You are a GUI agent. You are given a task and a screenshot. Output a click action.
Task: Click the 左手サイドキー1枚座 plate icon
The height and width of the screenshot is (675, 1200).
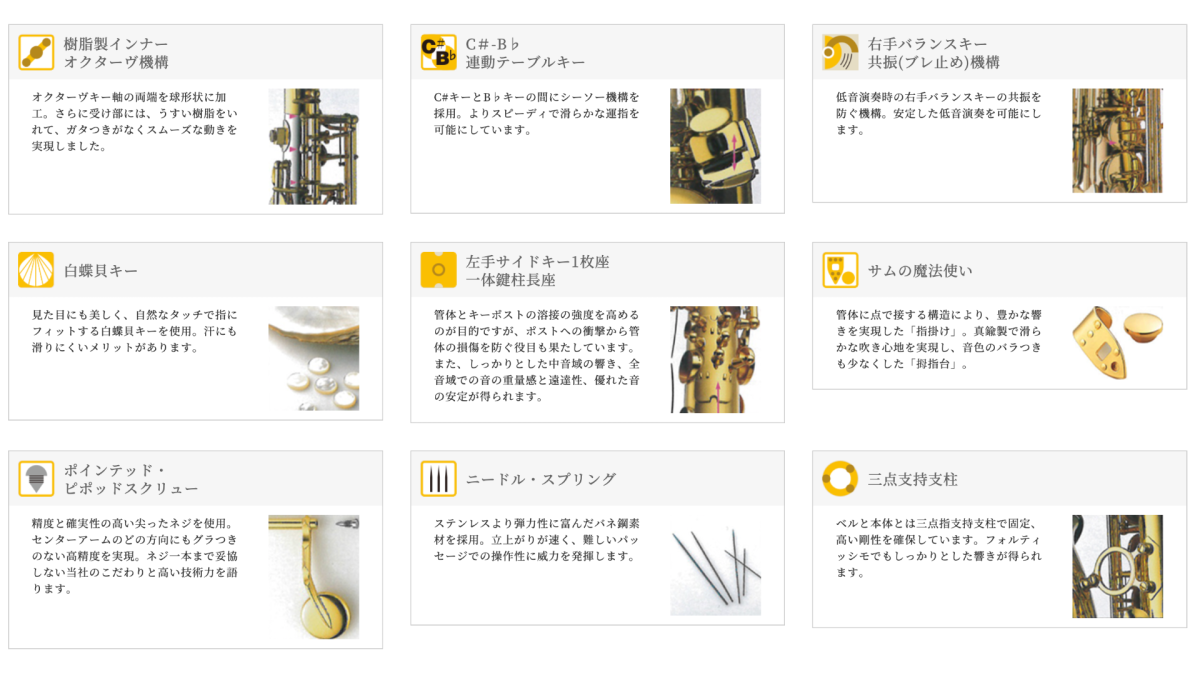point(438,270)
